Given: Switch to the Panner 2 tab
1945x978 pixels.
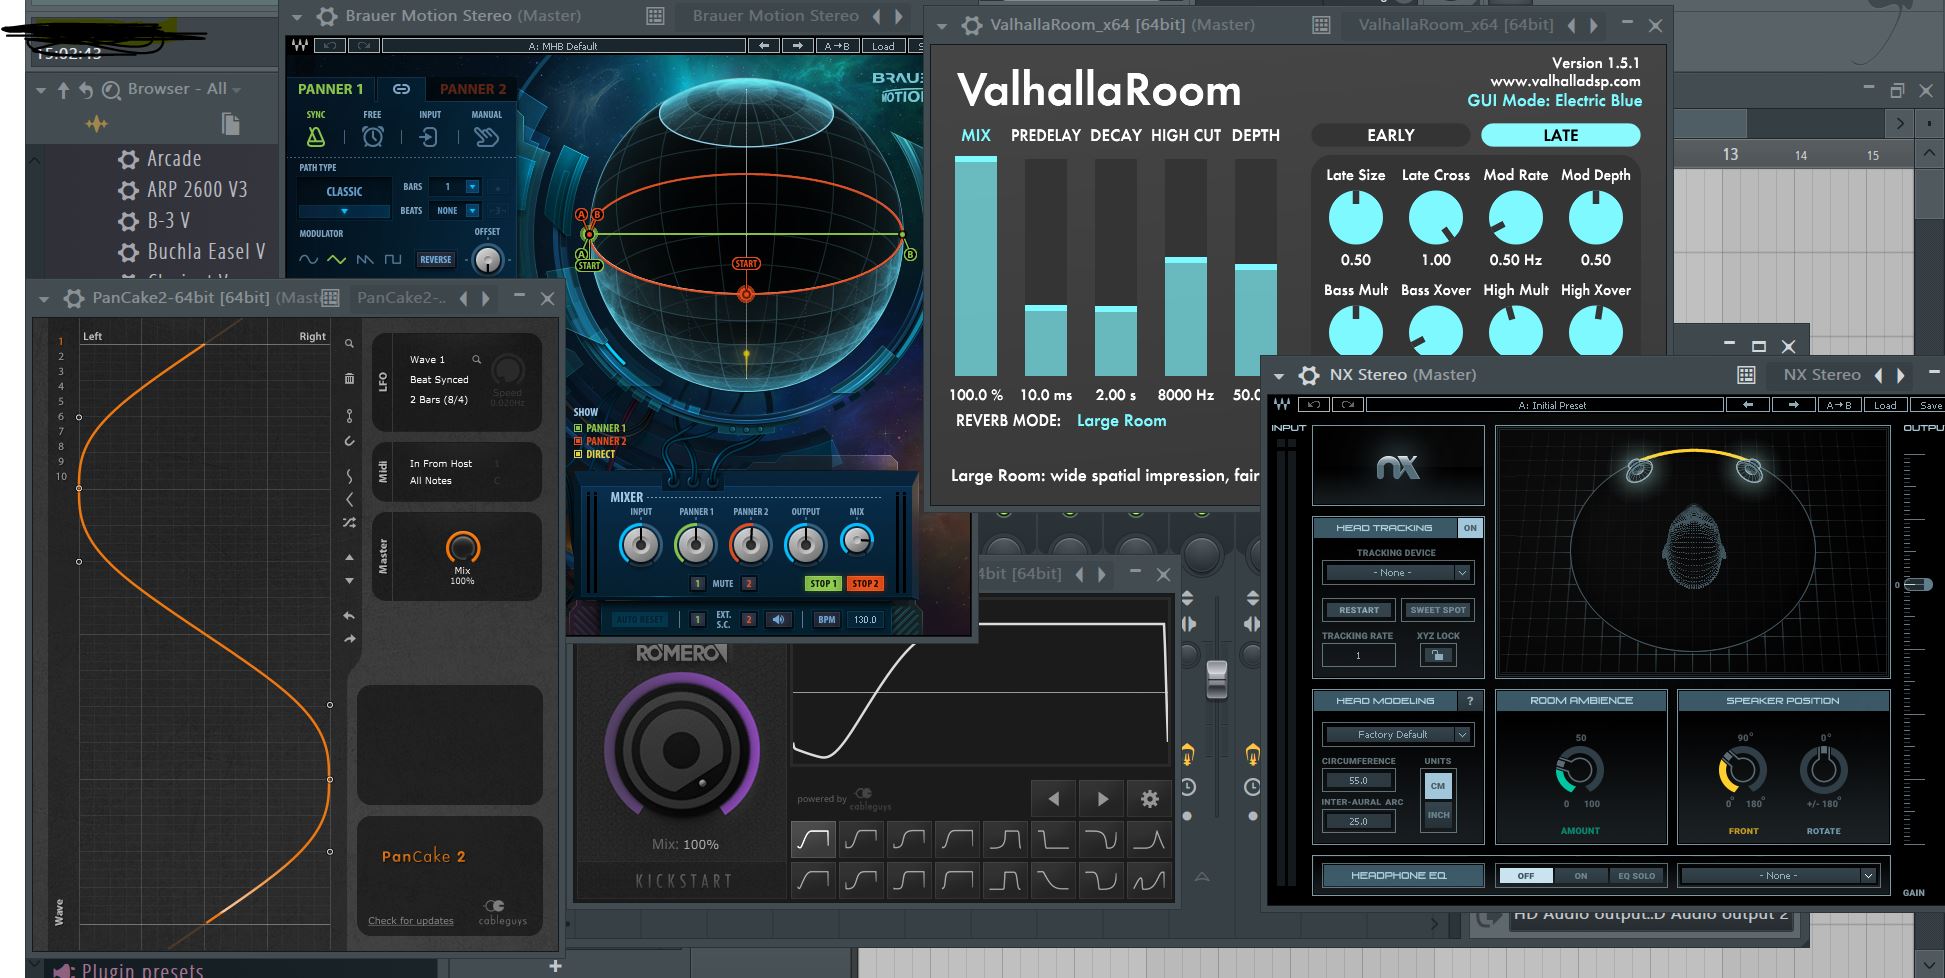Looking at the screenshot, I should pos(473,89).
